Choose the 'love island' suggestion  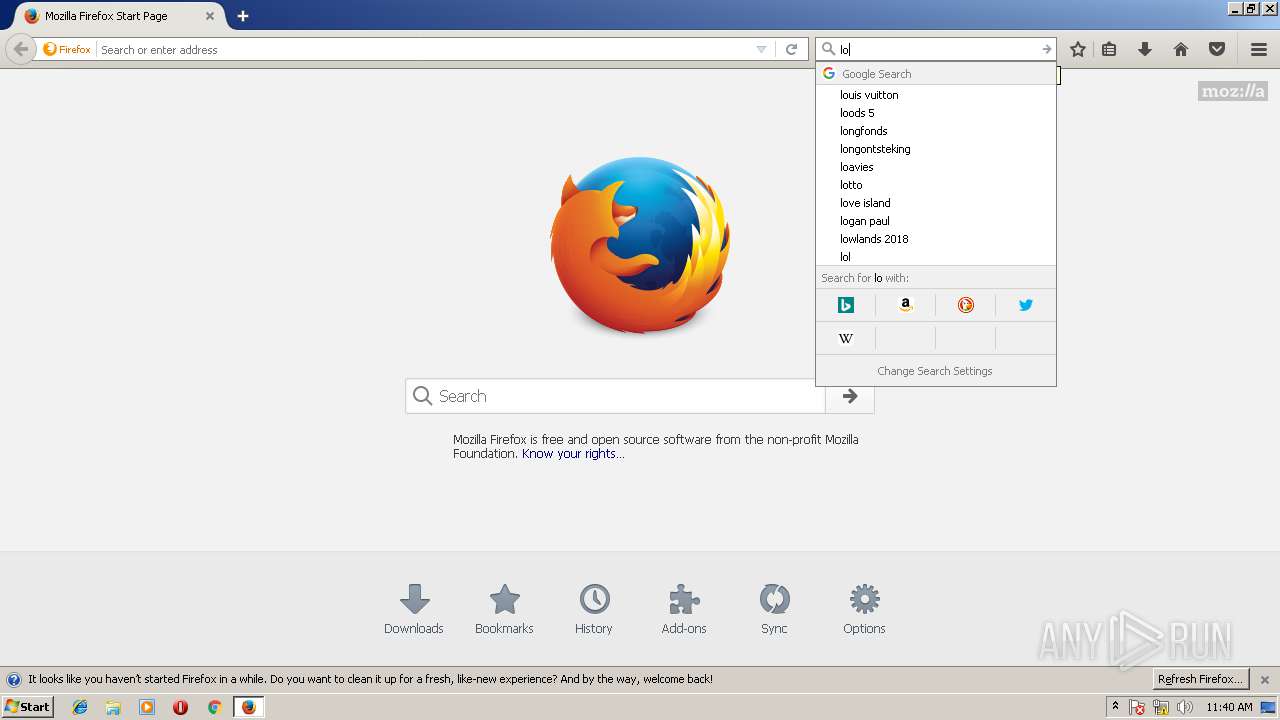tap(936, 203)
